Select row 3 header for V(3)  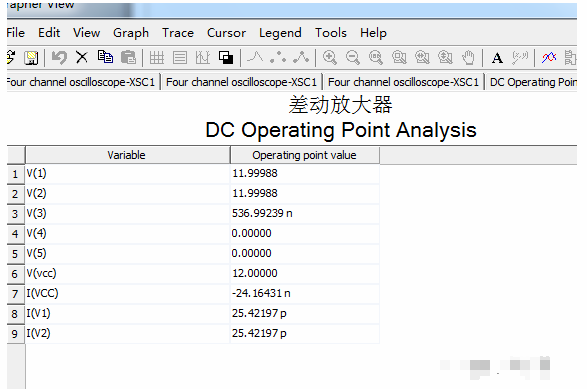point(15,214)
